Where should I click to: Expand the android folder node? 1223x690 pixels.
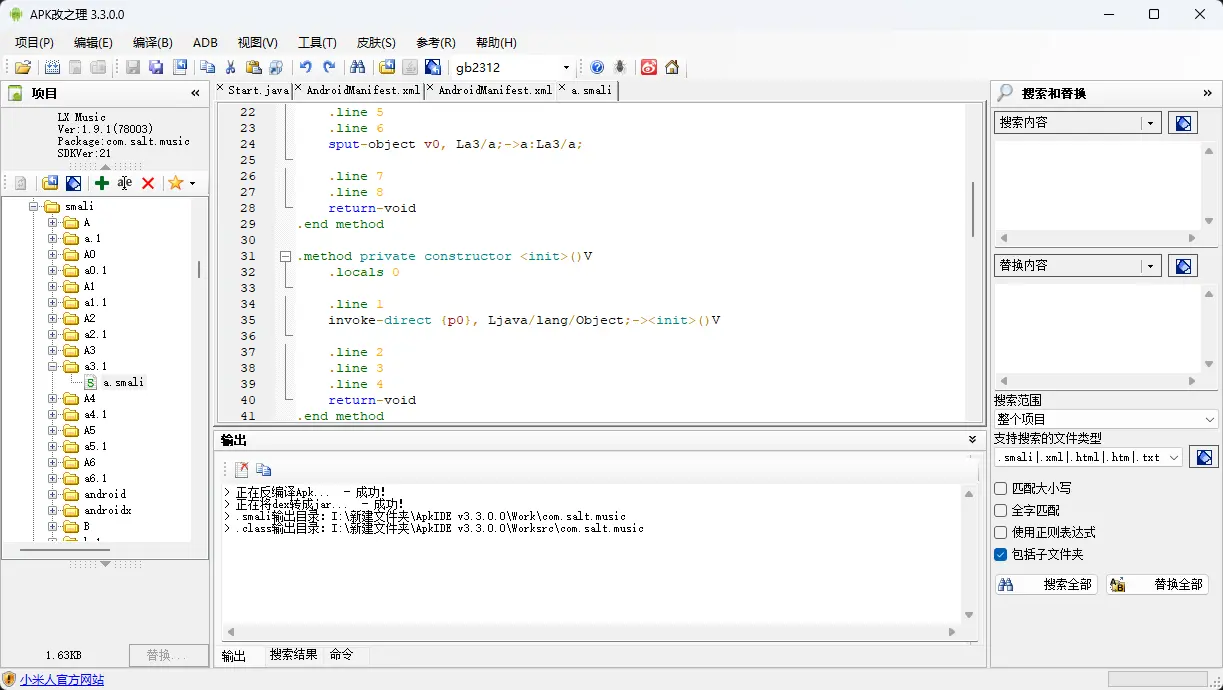coord(53,494)
